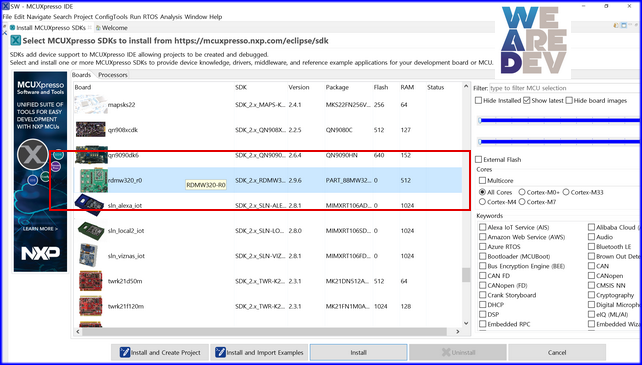Image resolution: width=642 pixels, height=365 pixels.
Task: Adjust the lower blue range slider
Action: tap(559, 142)
